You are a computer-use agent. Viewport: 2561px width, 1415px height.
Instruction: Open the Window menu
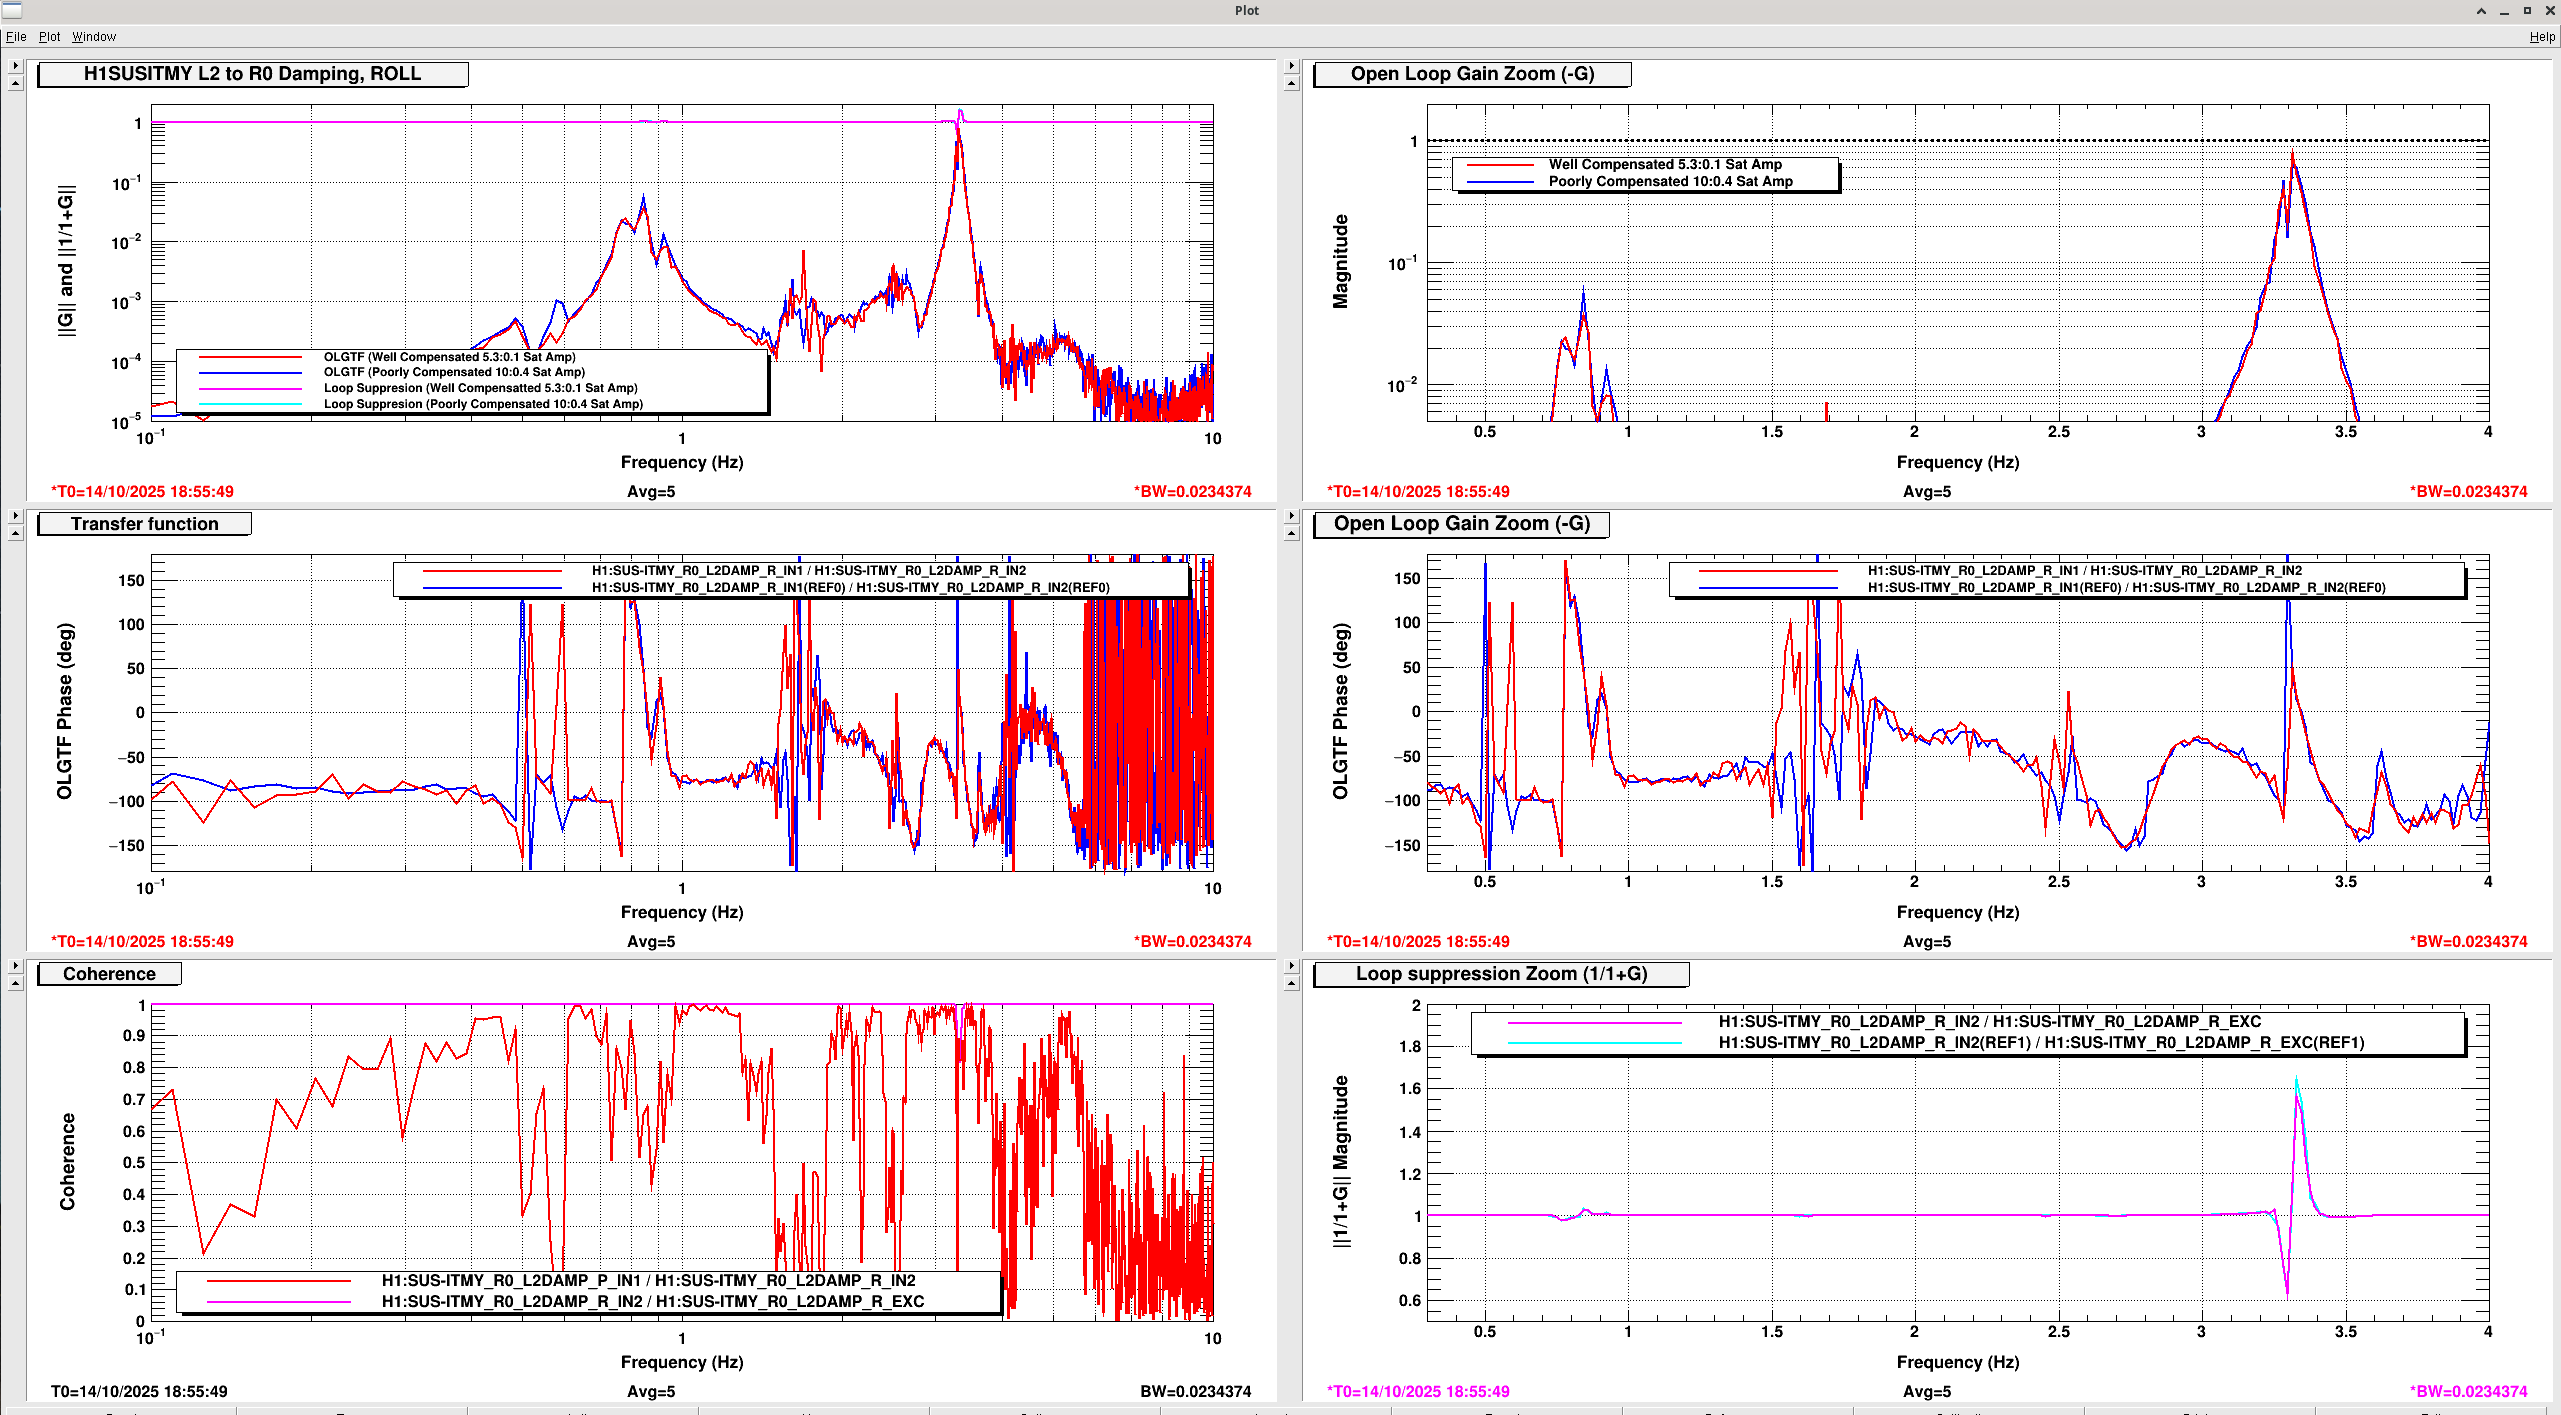[94, 37]
